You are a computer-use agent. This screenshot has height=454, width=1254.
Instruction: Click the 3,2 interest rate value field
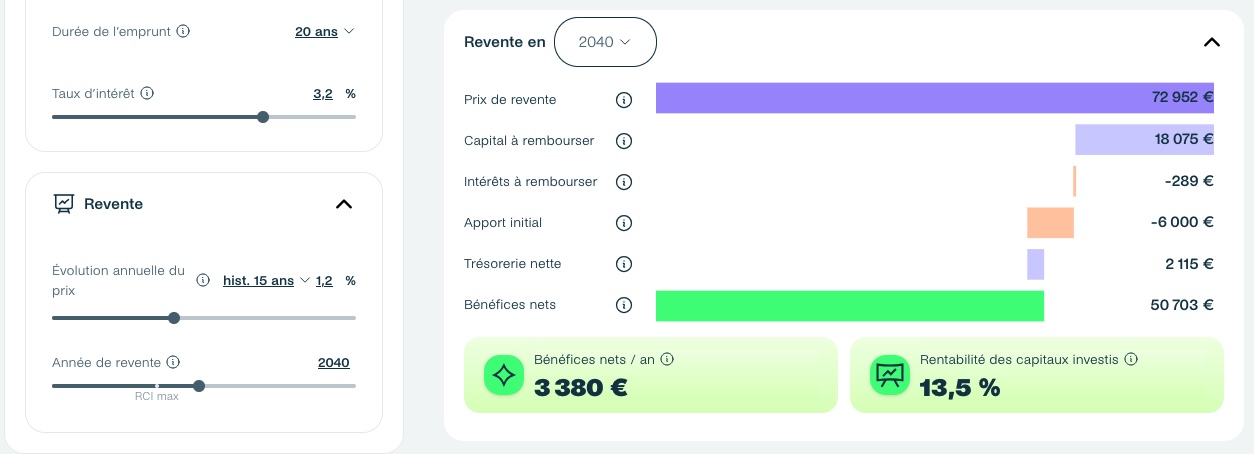click(x=323, y=94)
